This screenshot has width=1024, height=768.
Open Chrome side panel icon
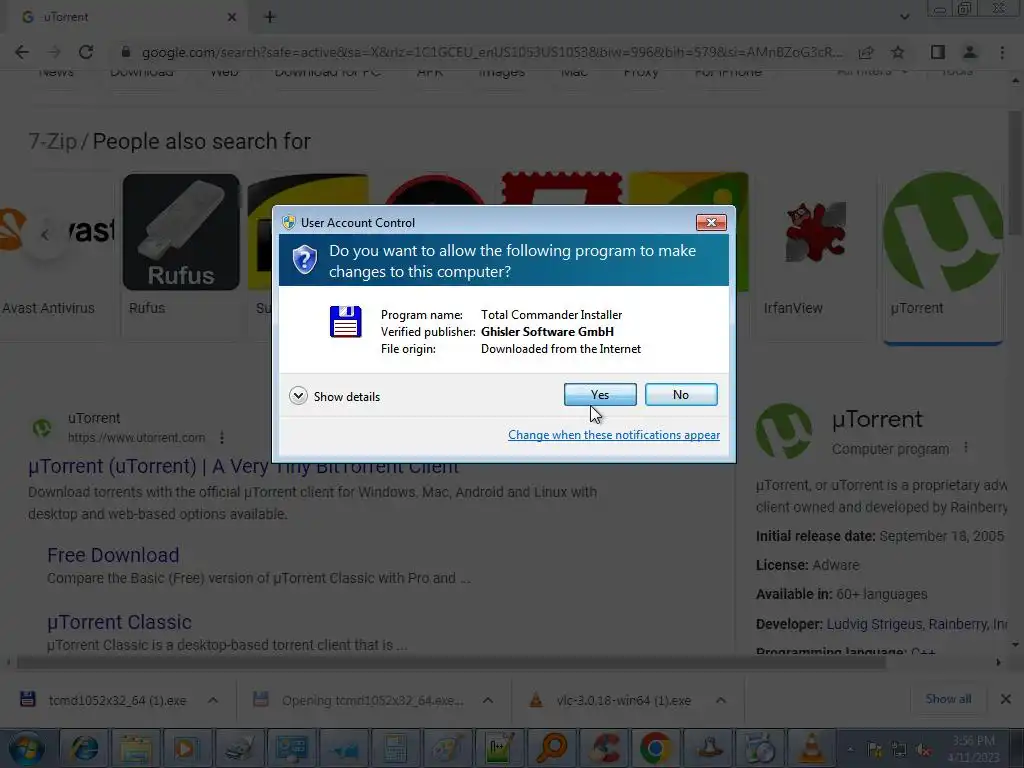938,52
